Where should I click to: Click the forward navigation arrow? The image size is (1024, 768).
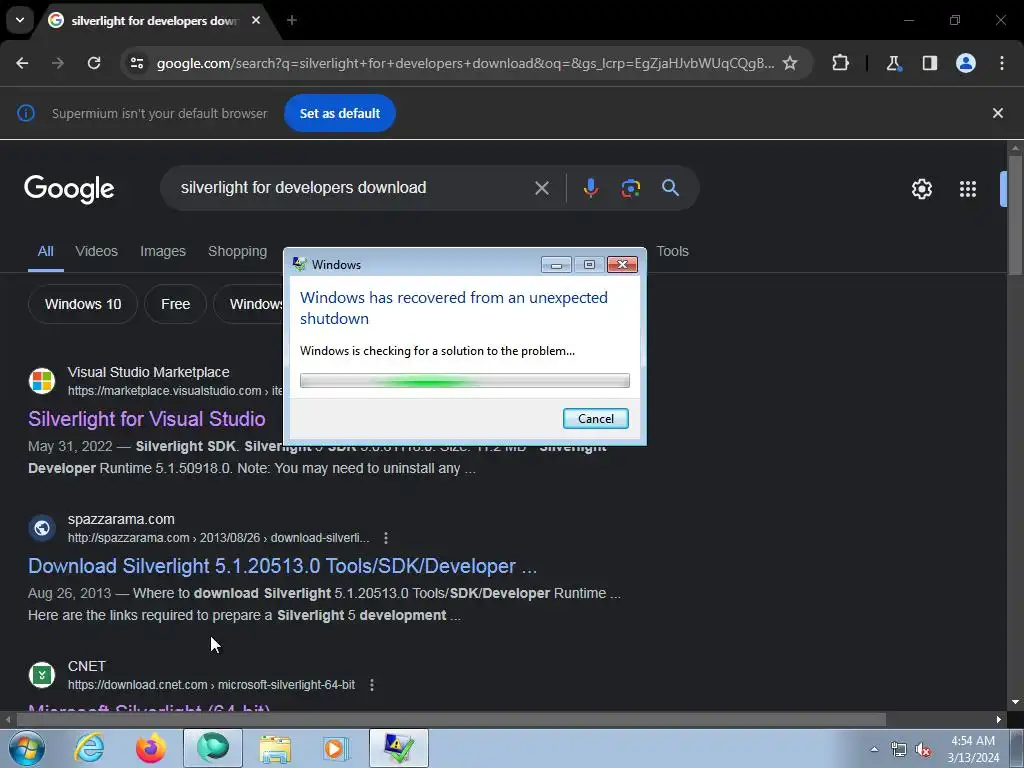58,63
